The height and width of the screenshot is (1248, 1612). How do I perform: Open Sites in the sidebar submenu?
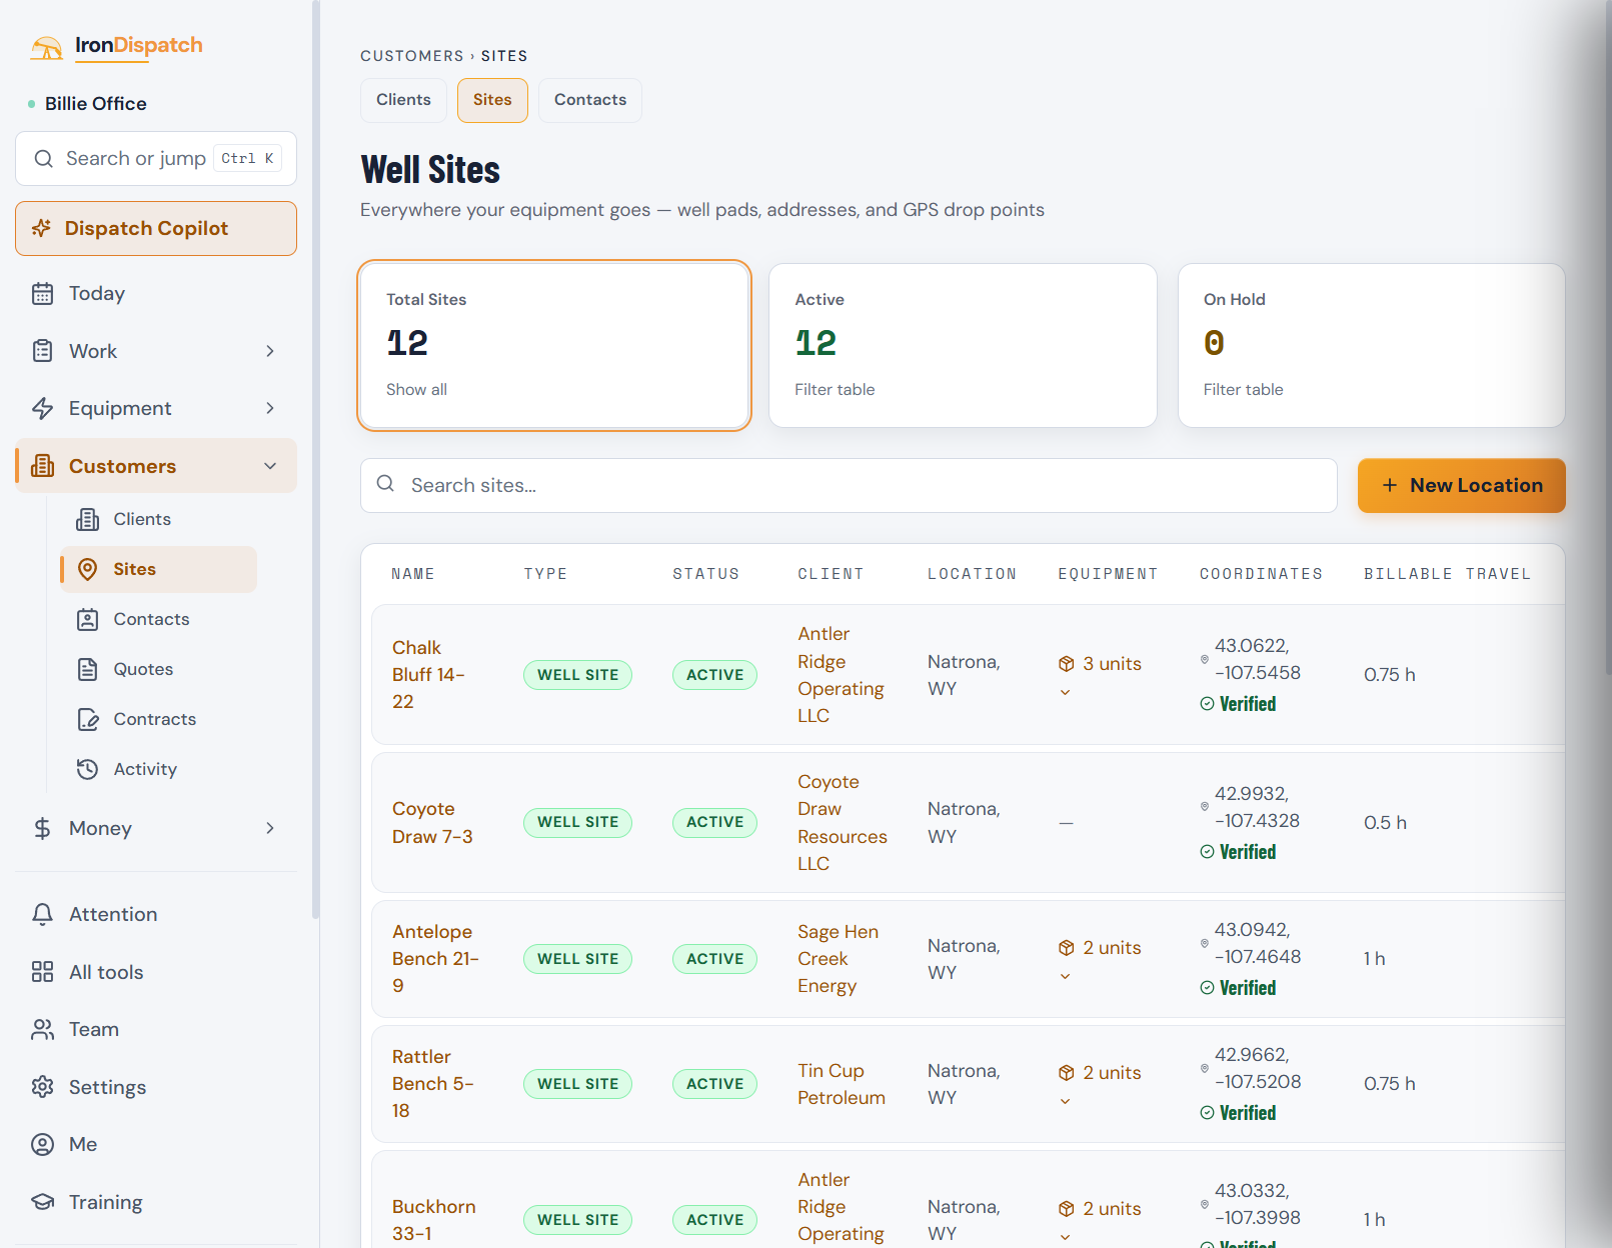(158, 569)
